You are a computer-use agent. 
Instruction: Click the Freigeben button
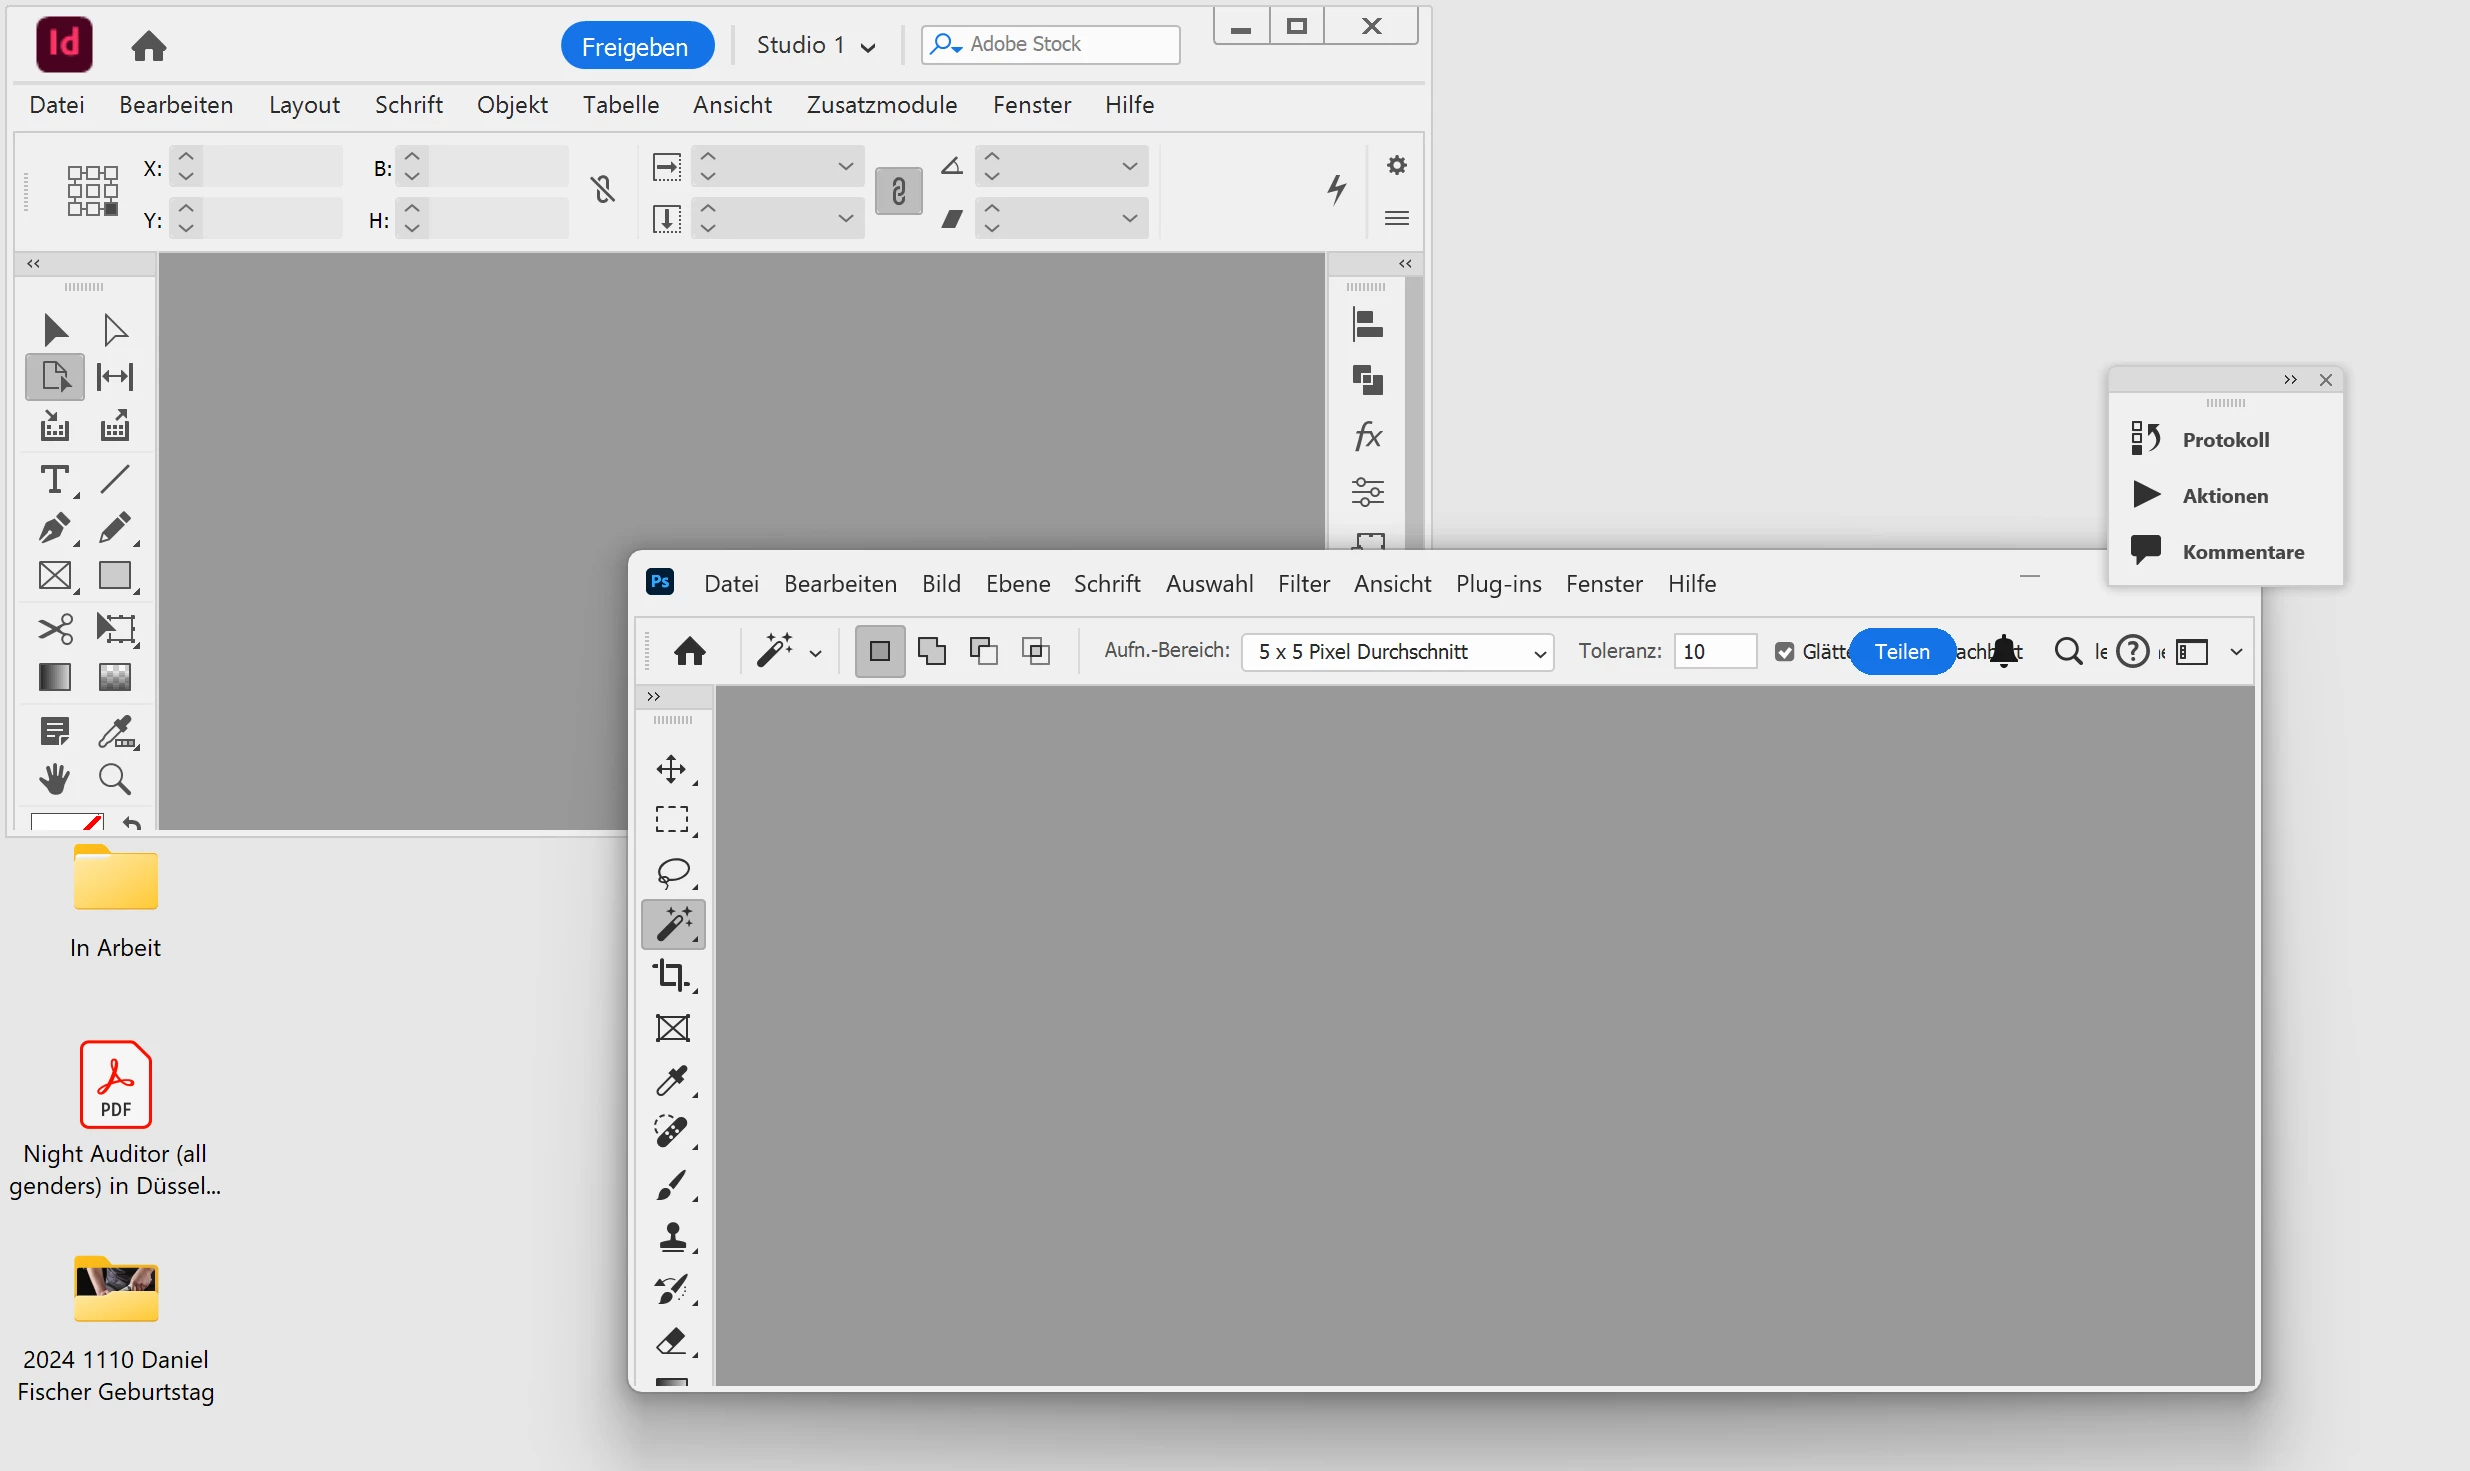click(636, 46)
